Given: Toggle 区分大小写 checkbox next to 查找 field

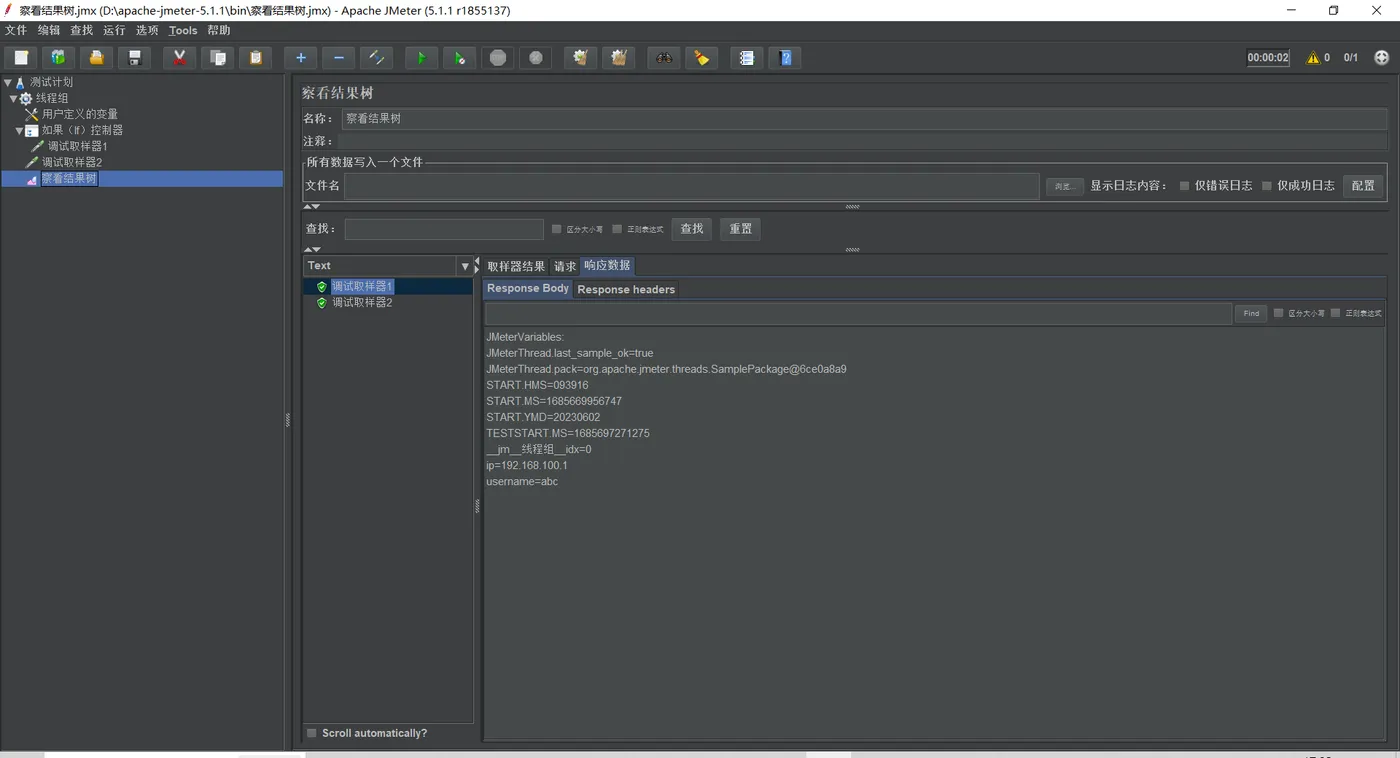Looking at the screenshot, I should click(556, 229).
